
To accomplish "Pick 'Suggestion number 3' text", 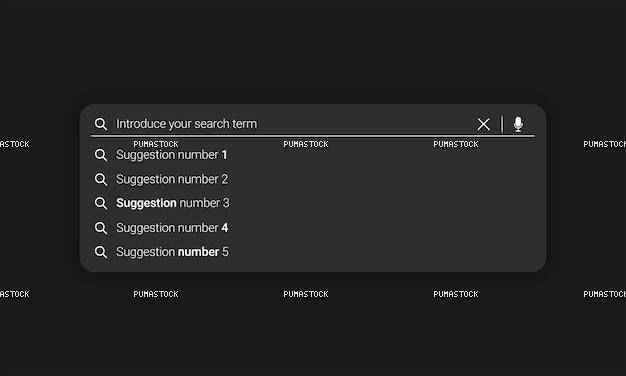I will coord(173,204).
